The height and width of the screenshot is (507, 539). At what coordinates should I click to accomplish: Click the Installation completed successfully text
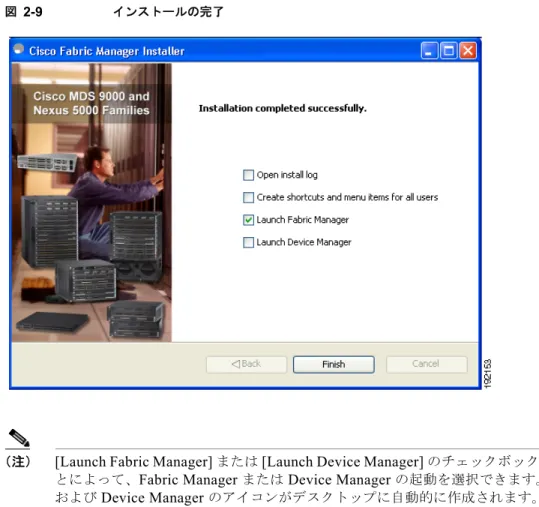point(283,108)
